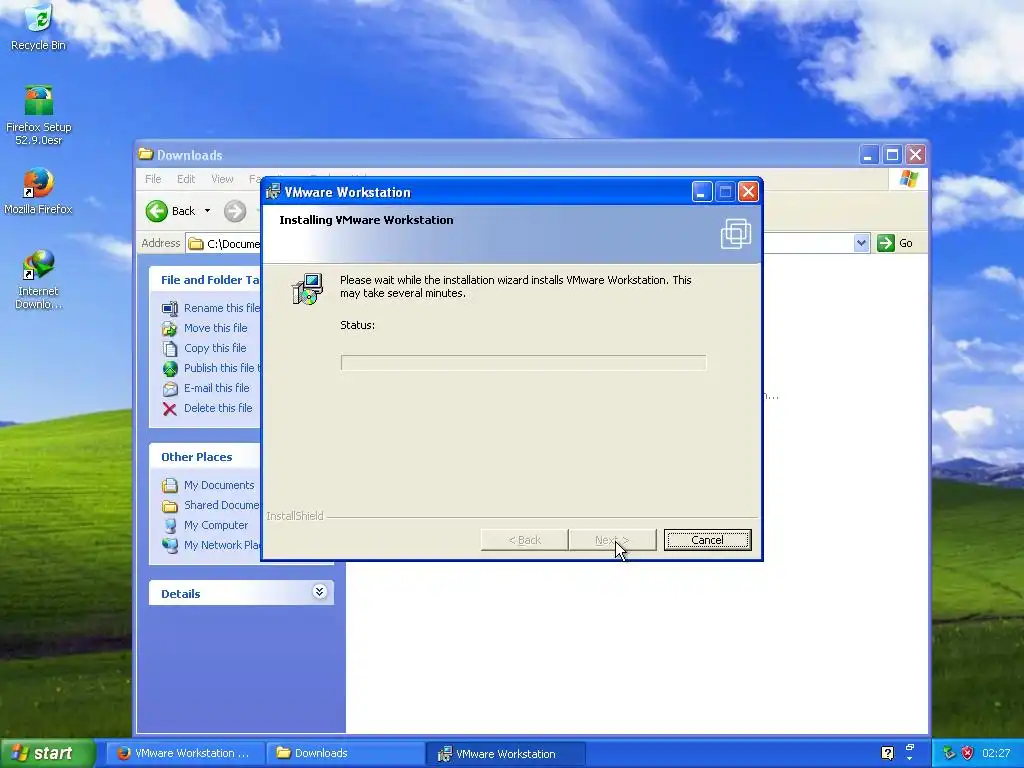Click the Details panel header text

pyautogui.click(x=180, y=594)
